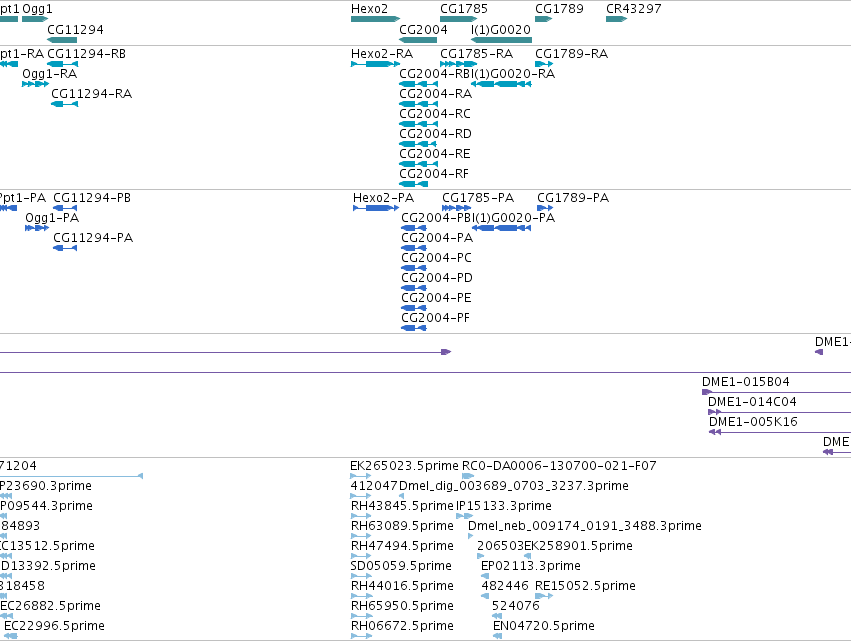Select the l(1)G0020 teal gene arrow glyph

(x=501, y=40)
